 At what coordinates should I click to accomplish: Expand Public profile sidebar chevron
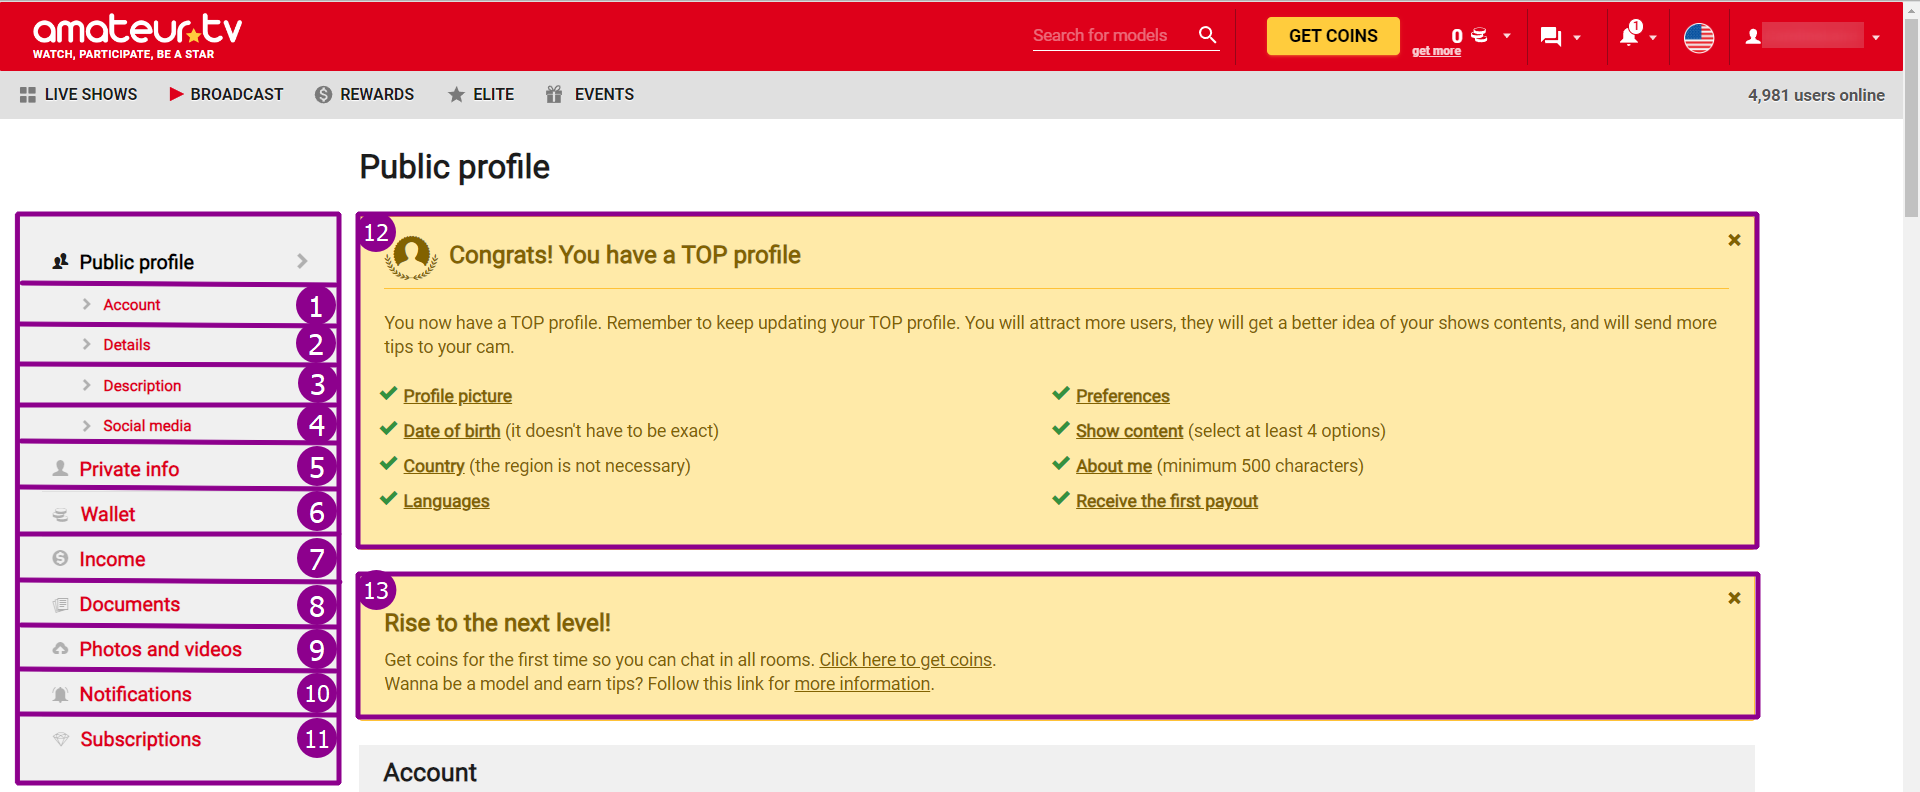(x=302, y=261)
